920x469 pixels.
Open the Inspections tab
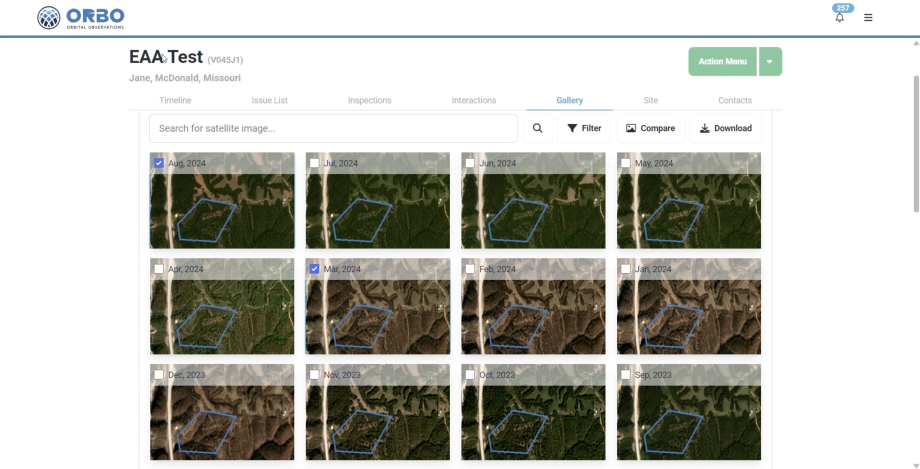pos(370,100)
